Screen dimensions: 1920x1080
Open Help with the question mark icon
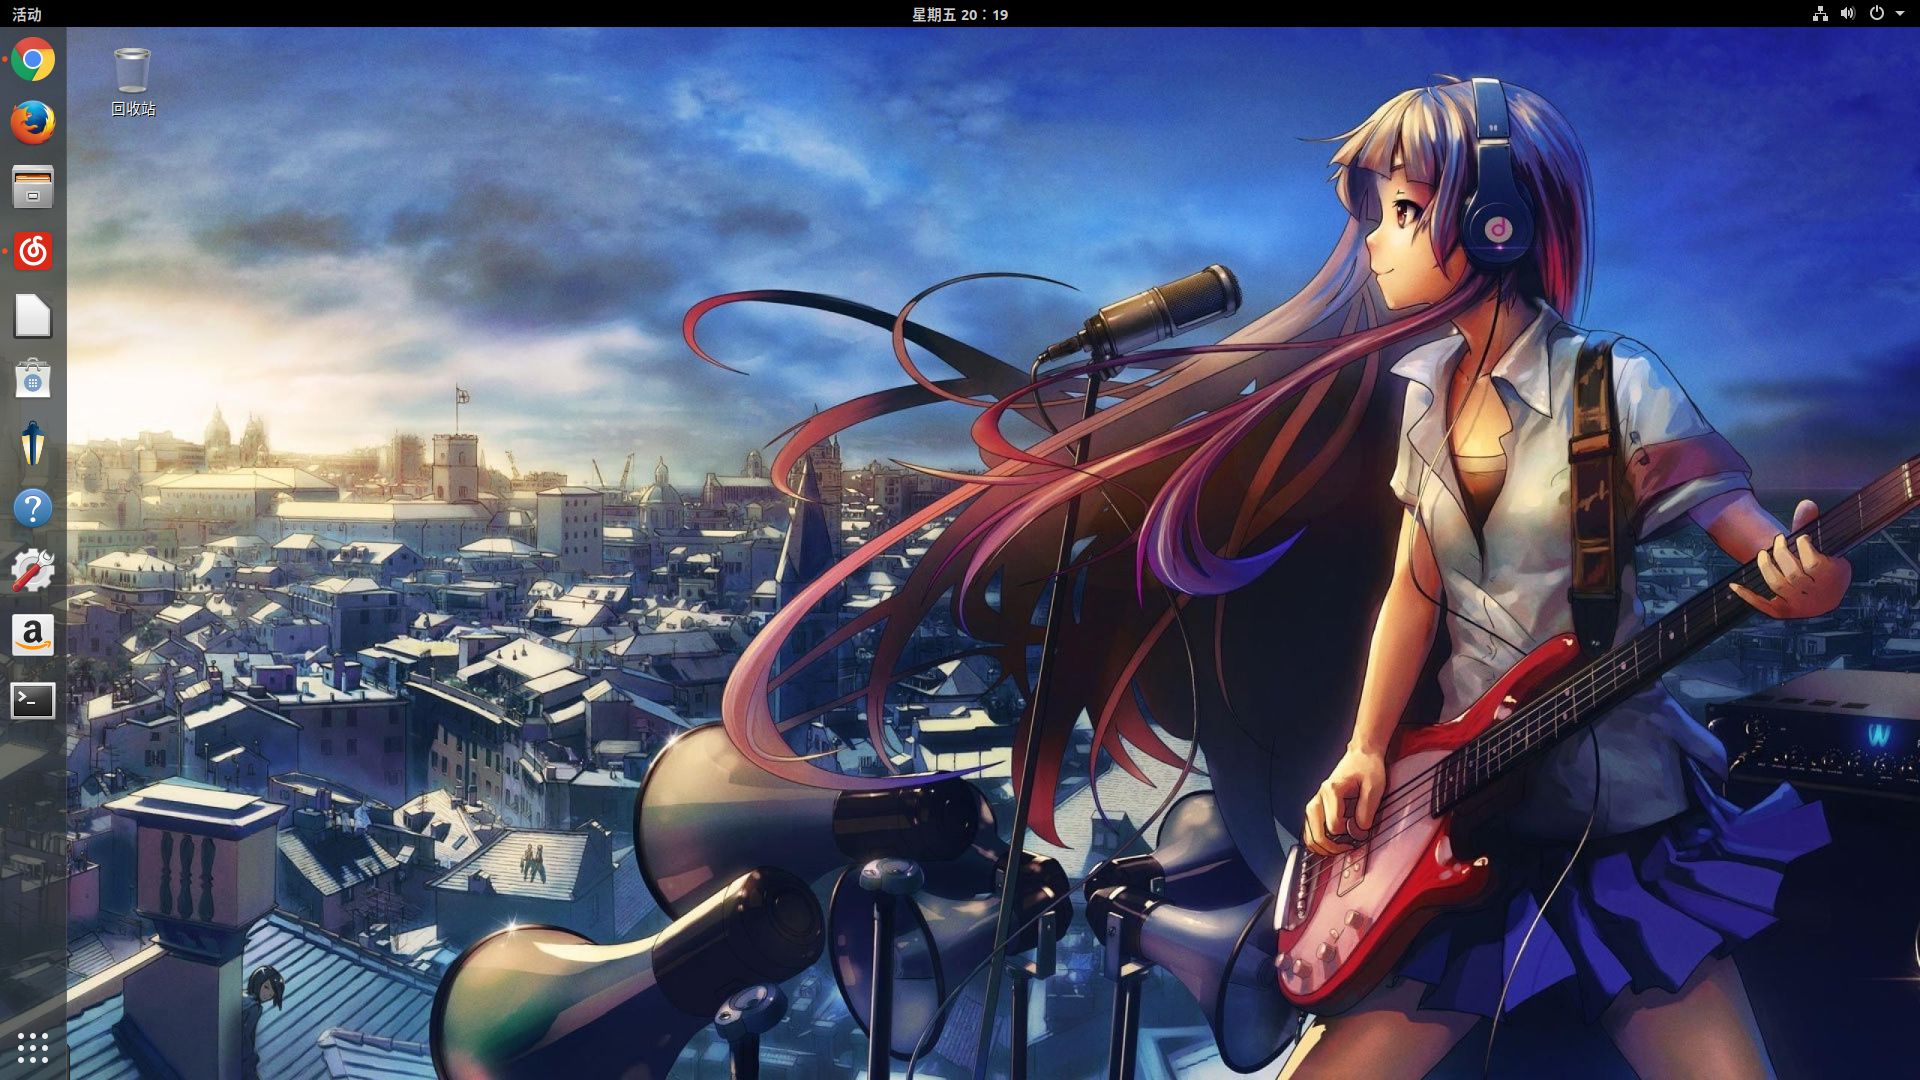(x=33, y=508)
